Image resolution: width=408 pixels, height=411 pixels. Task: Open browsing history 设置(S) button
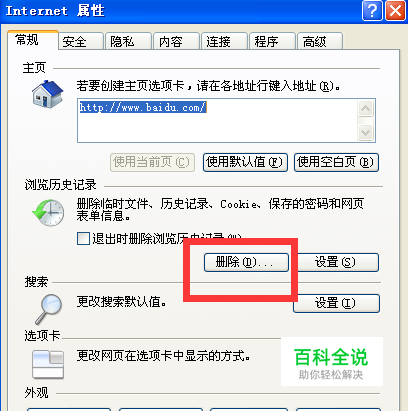point(337,262)
